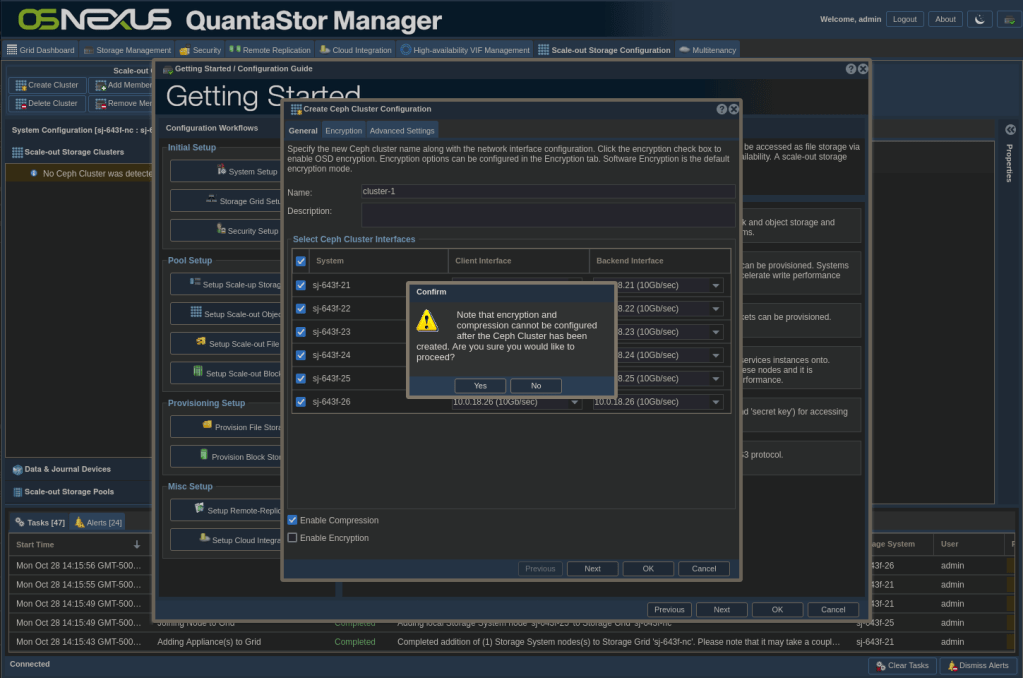The width and height of the screenshot is (1023, 678).
Task: Click help icon in Create Ceph Cluster dialog
Action: pos(721,109)
